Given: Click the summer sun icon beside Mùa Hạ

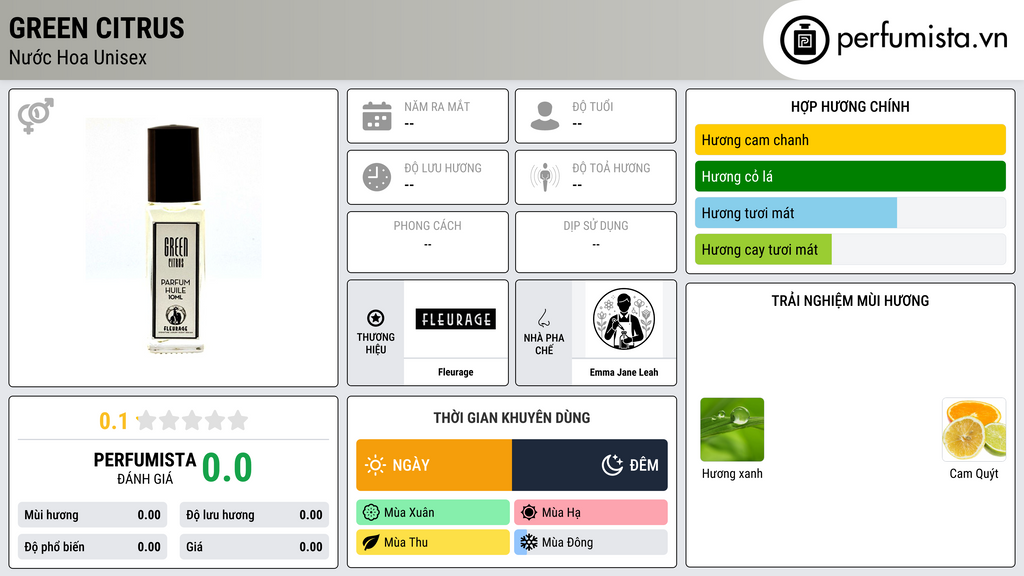Looking at the screenshot, I should [529, 513].
